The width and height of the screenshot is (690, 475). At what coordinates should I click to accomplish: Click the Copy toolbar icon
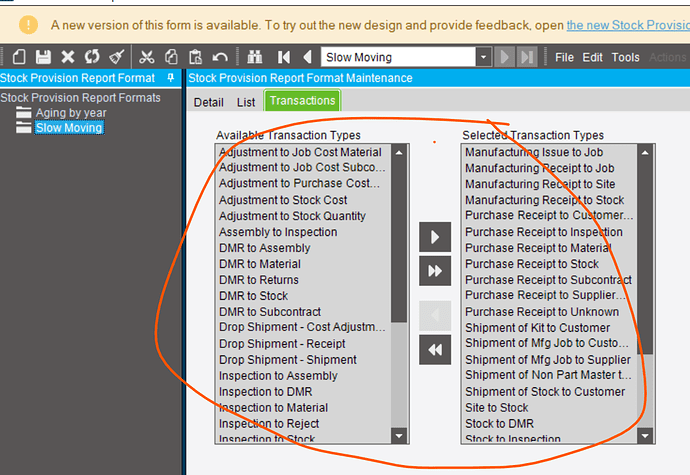171,57
